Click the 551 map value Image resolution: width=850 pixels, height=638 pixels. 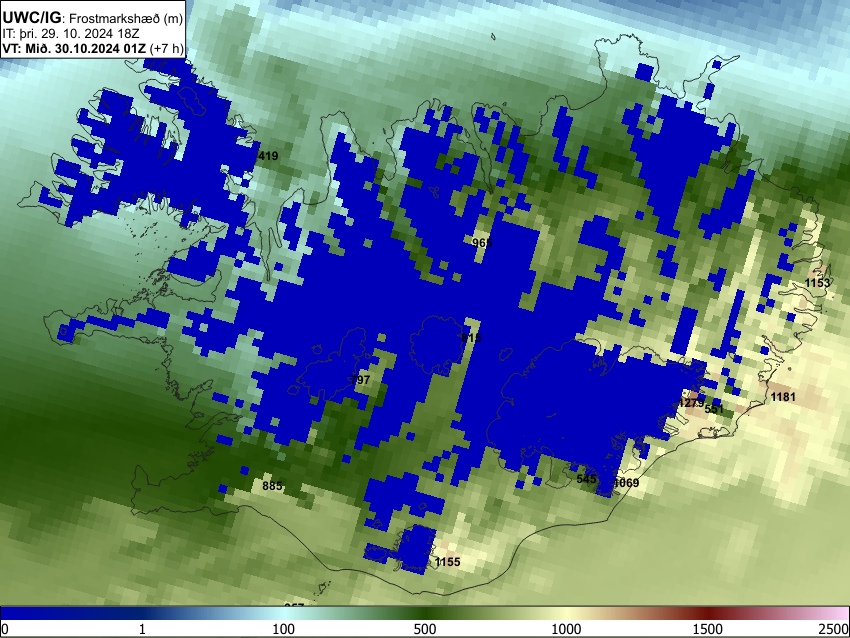[714, 409]
